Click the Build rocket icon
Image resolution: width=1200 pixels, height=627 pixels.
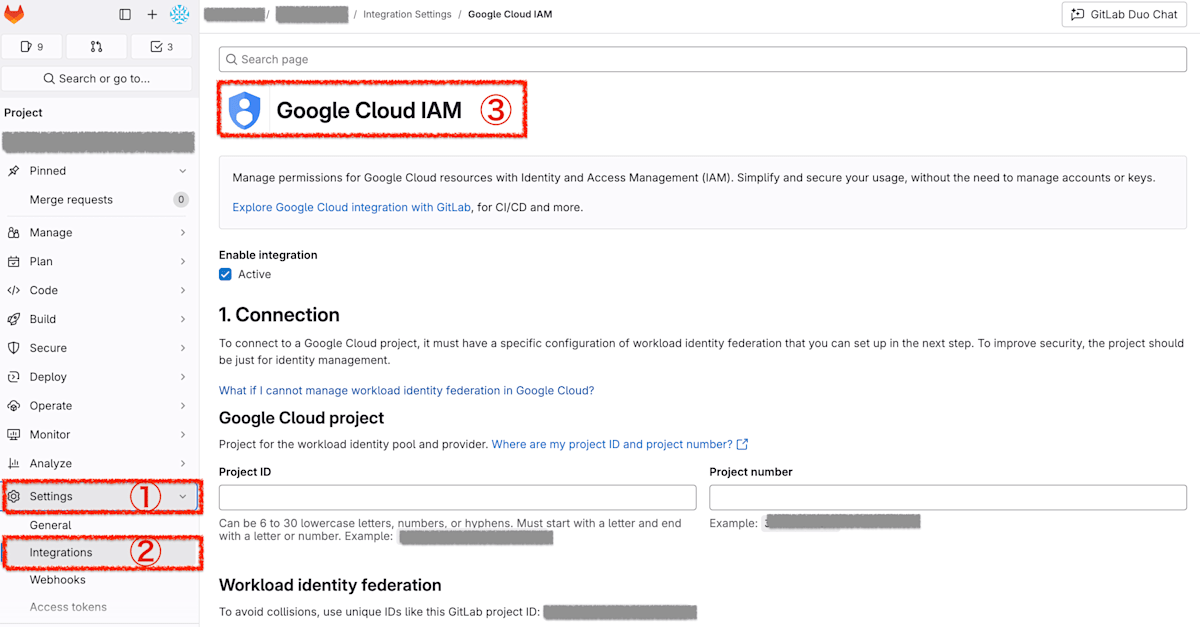click(x=13, y=320)
